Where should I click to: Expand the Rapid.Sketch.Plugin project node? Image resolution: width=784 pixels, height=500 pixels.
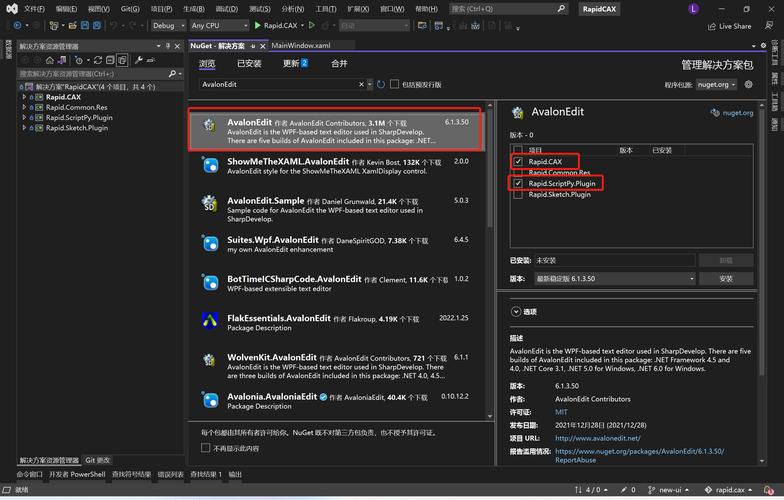[x=24, y=128]
